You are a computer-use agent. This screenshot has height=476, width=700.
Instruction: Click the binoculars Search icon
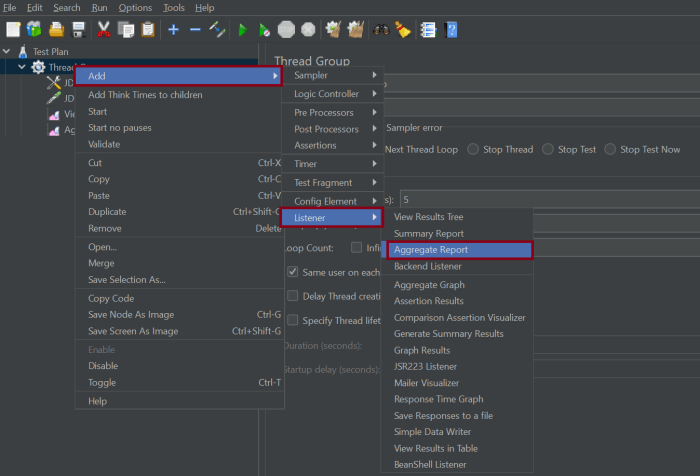point(380,30)
